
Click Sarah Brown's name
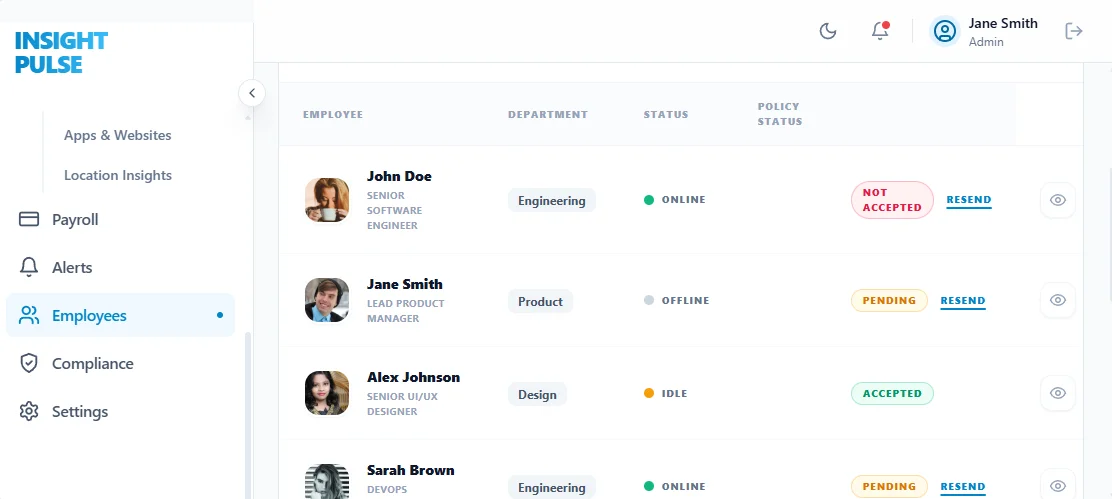pyautogui.click(x=411, y=470)
